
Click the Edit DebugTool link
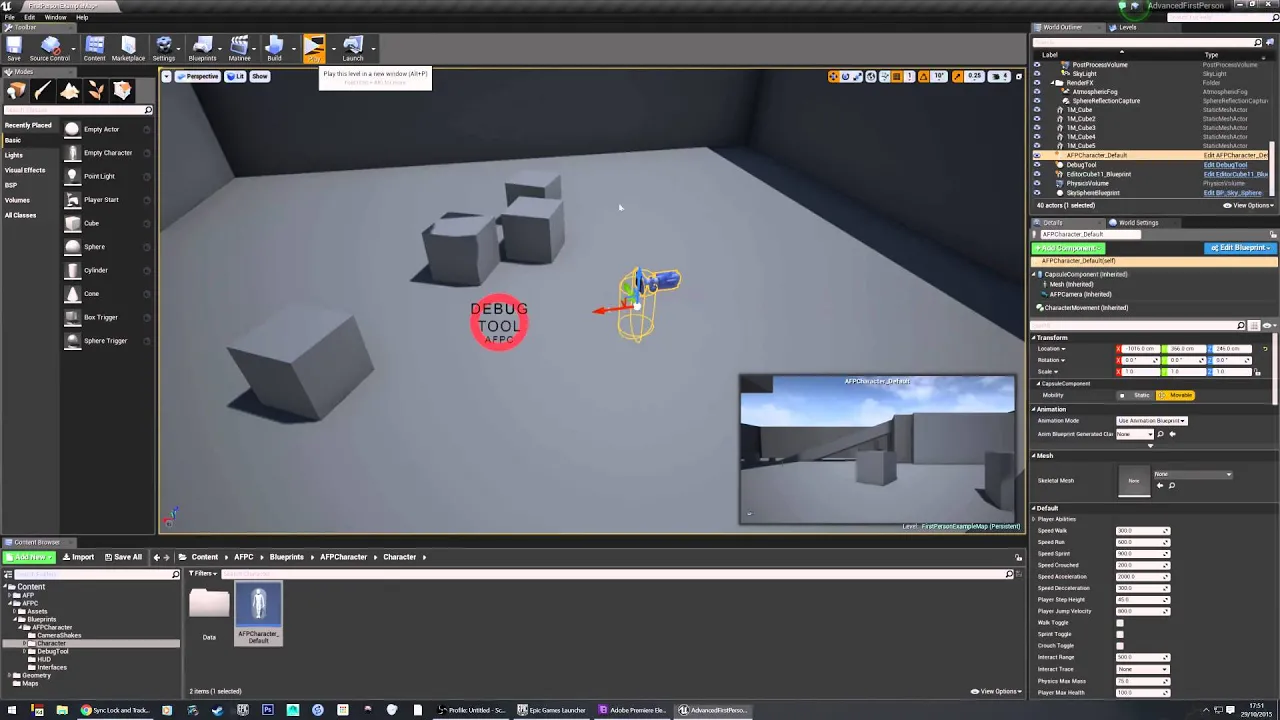click(1225, 165)
